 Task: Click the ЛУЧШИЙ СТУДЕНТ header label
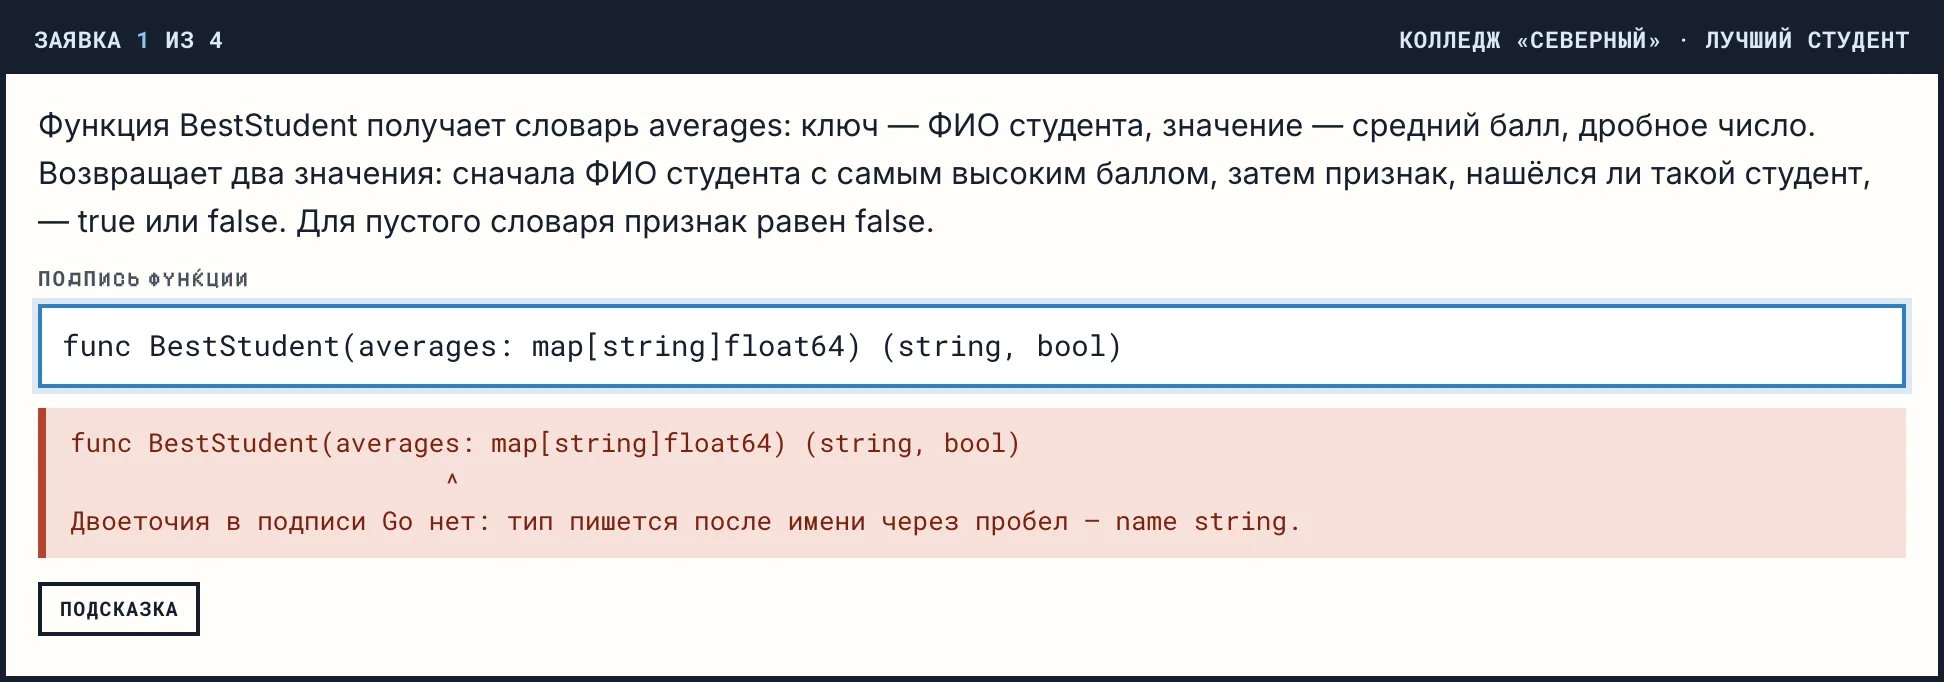tap(1807, 40)
